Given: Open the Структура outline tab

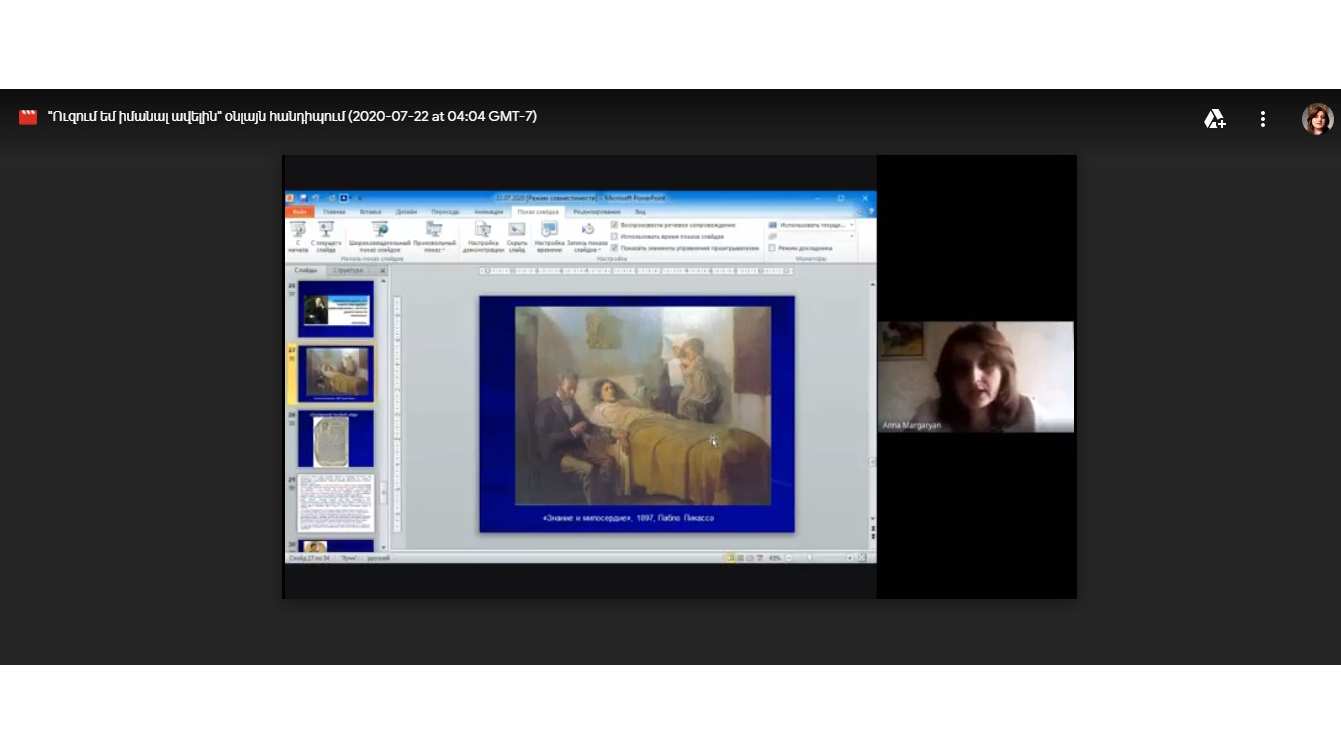Looking at the screenshot, I should [x=348, y=270].
